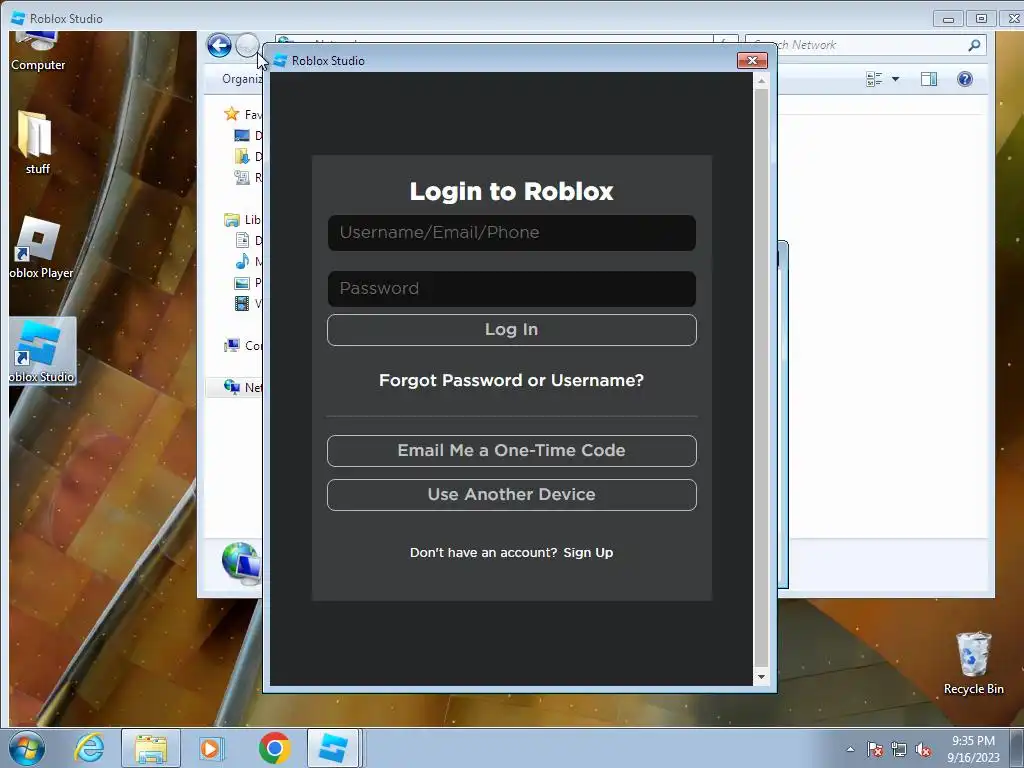Image resolution: width=1024 pixels, height=768 pixels.
Task: Switch to Roblox Studio taskbar button
Action: point(333,748)
